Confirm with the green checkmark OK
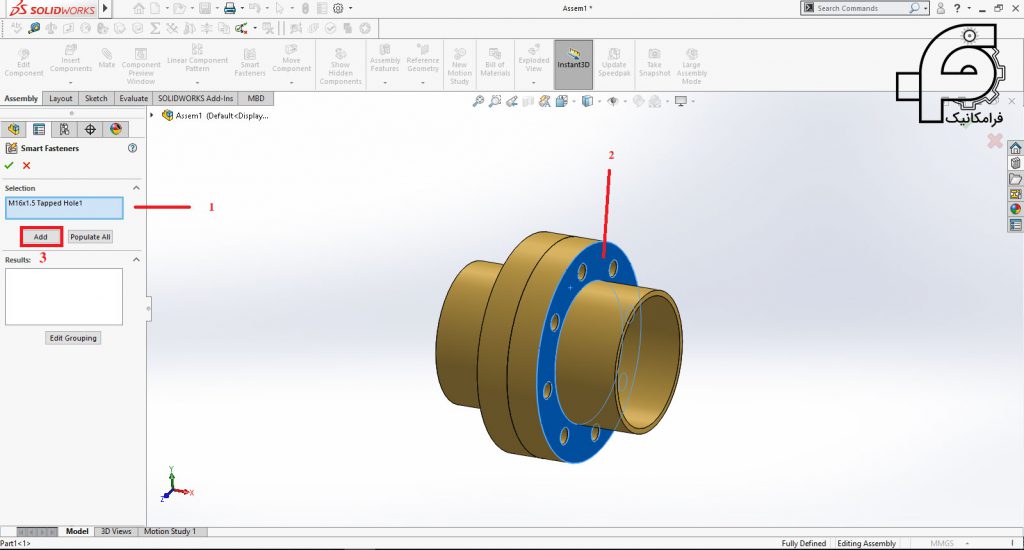 pos(8,165)
